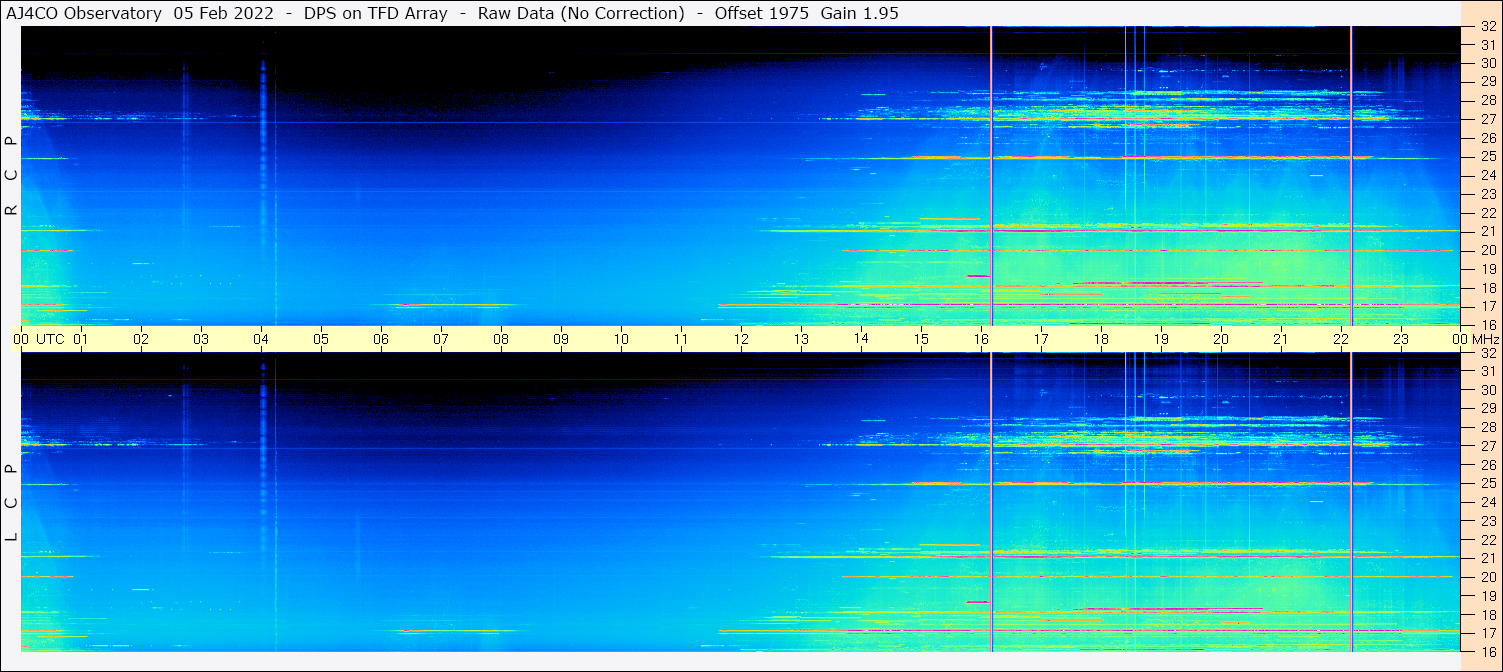Click the 21 hour label on the time axis

coord(1281,339)
